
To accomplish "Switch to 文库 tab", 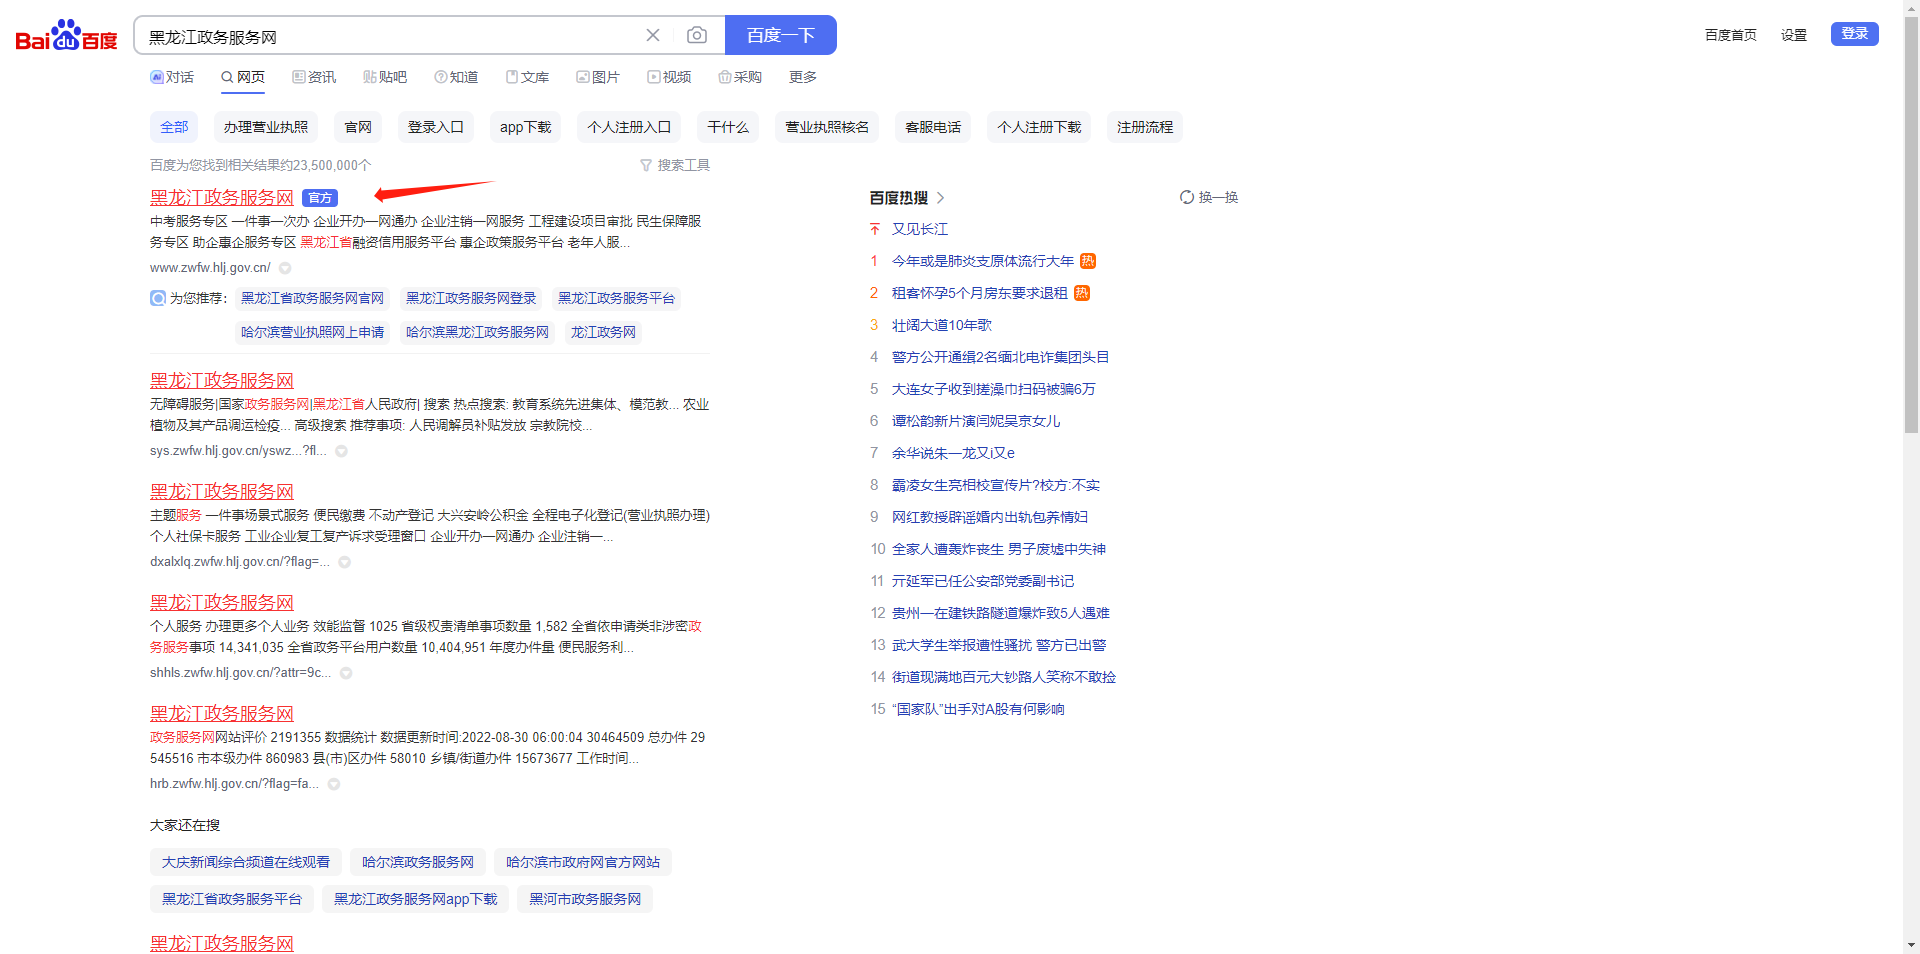I will pyautogui.click(x=527, y=77).
